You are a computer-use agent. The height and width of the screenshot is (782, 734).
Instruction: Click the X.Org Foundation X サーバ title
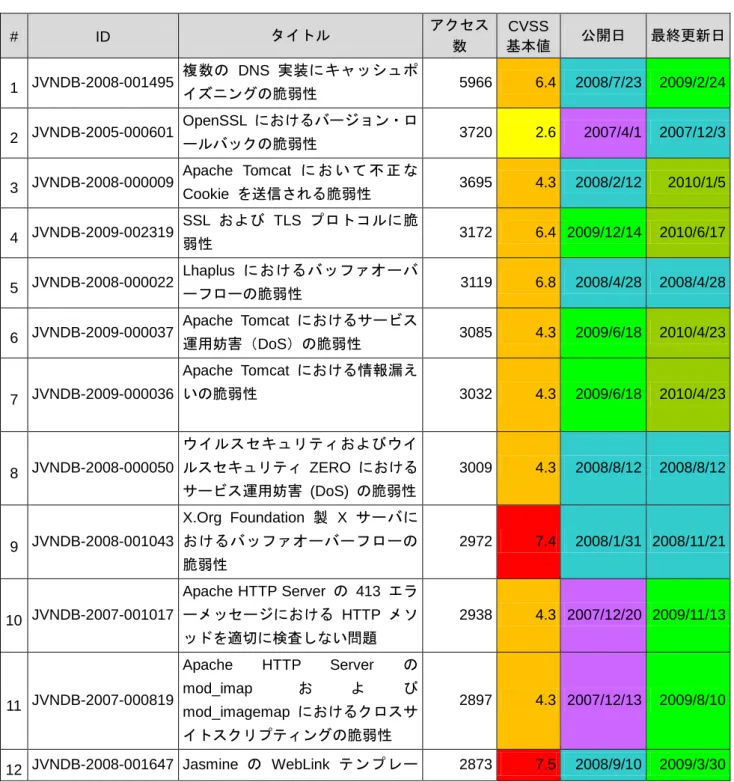pyautogui.click(x=300, y=542)
